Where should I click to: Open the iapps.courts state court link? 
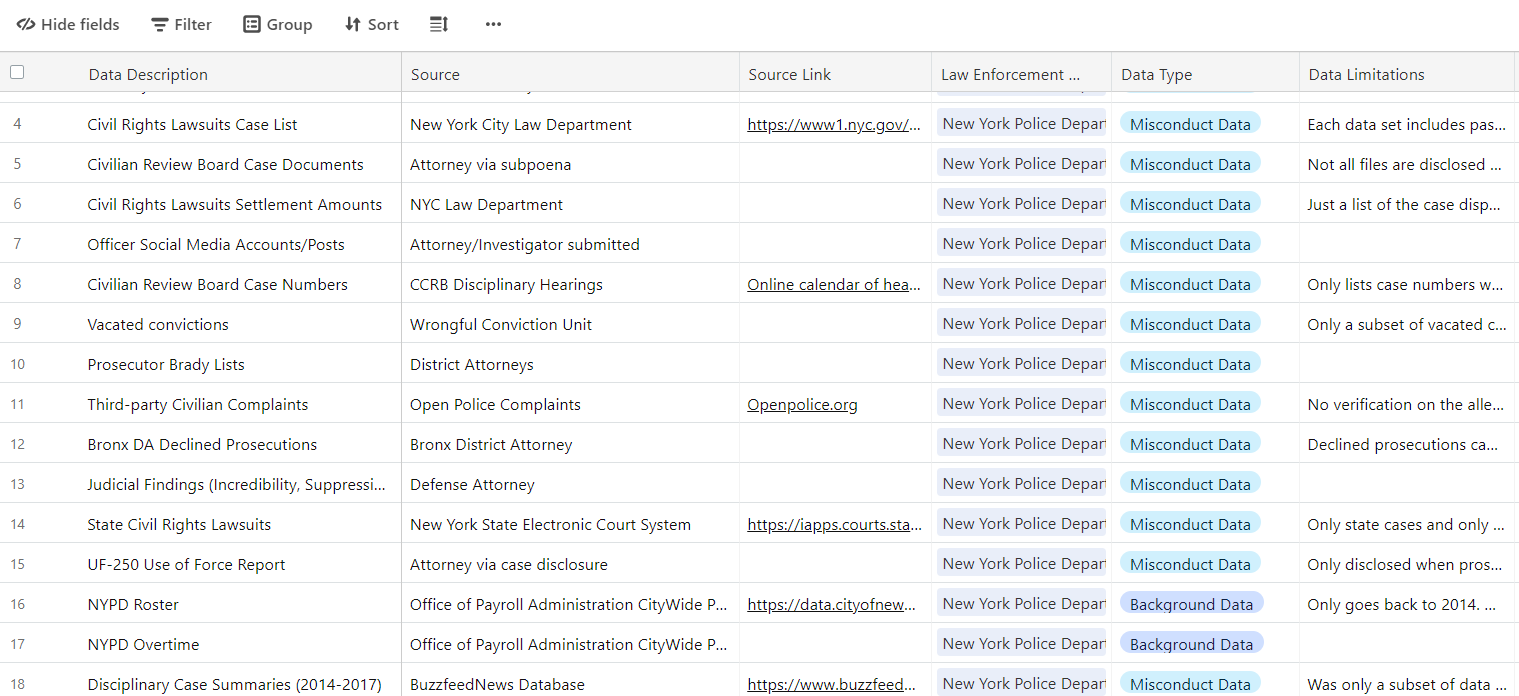point(834,524)
